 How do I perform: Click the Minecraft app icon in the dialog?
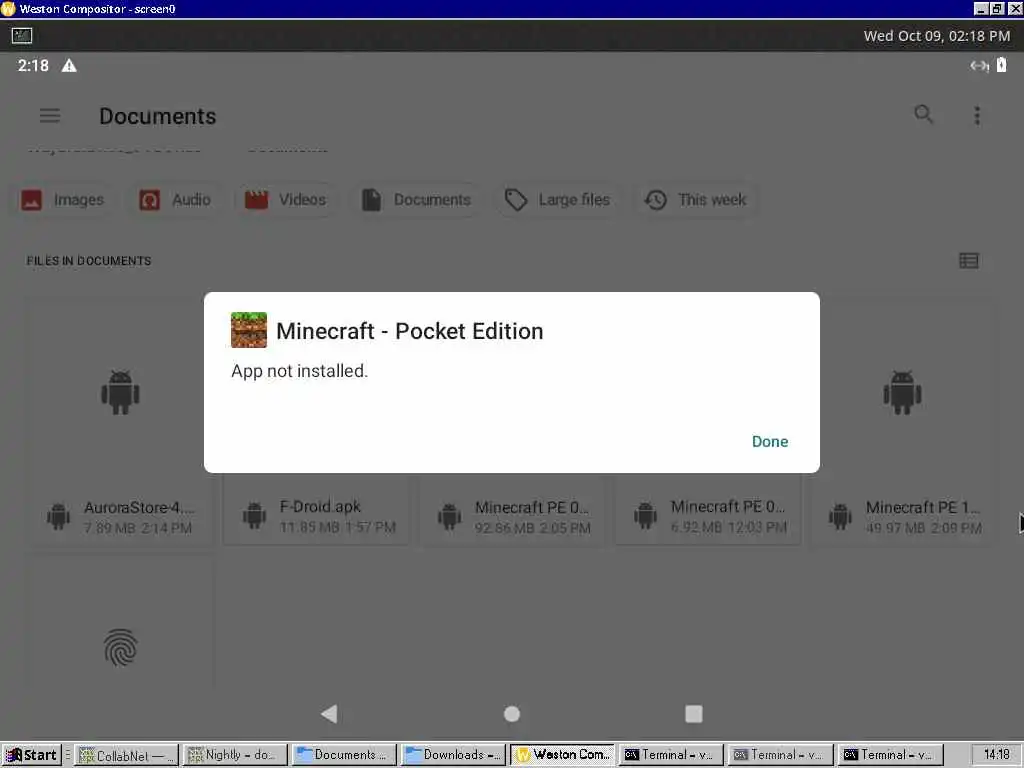pos(249,330)
